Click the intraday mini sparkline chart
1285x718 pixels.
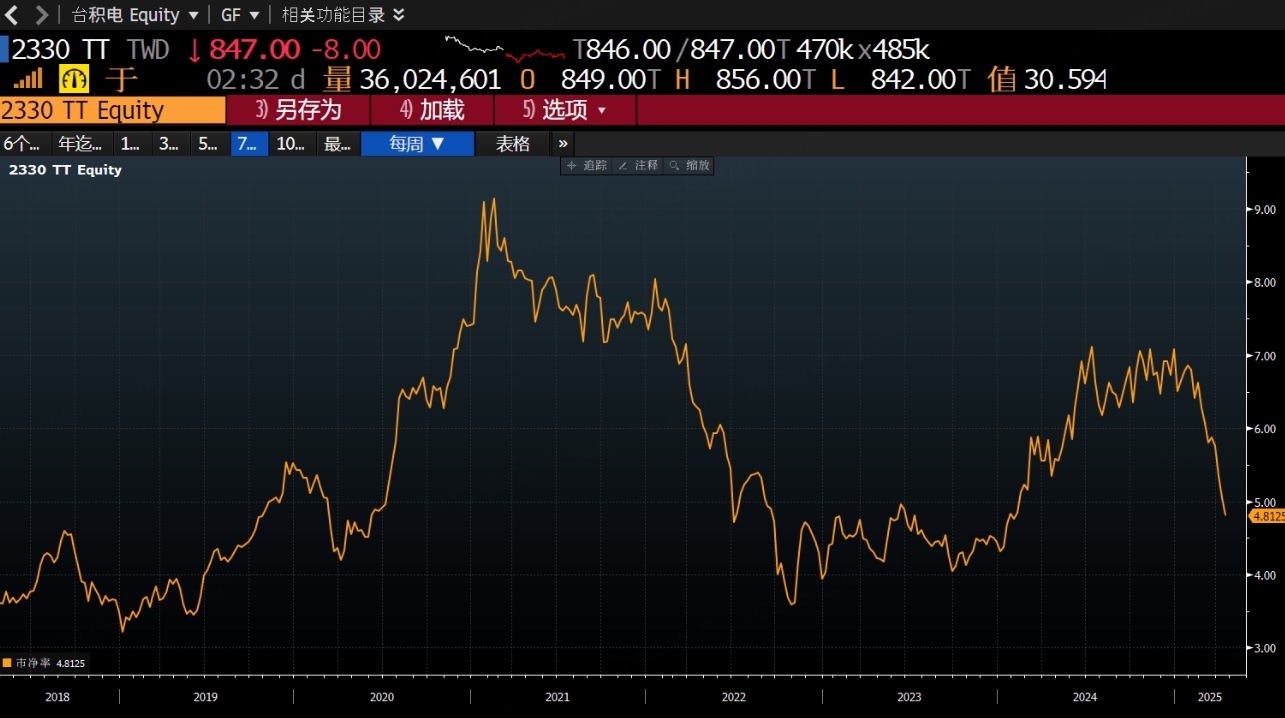pos(505,48)
